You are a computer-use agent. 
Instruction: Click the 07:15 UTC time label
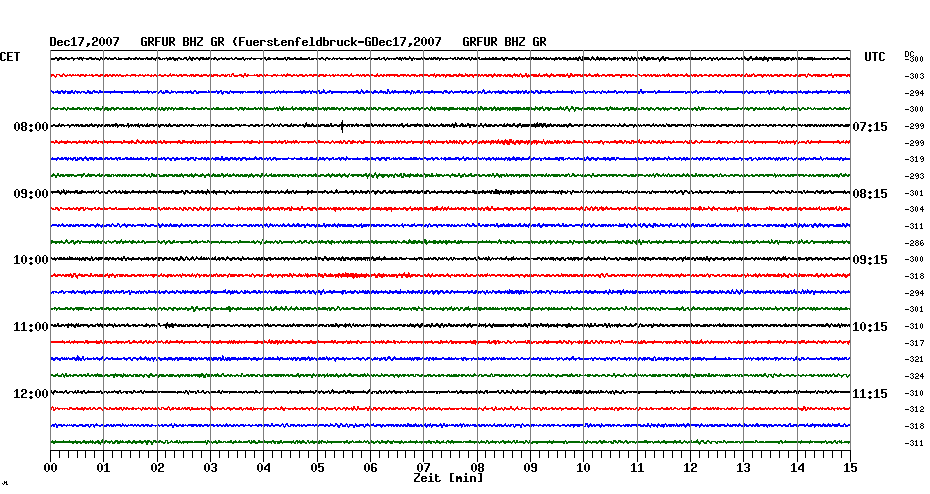point(870,127)
